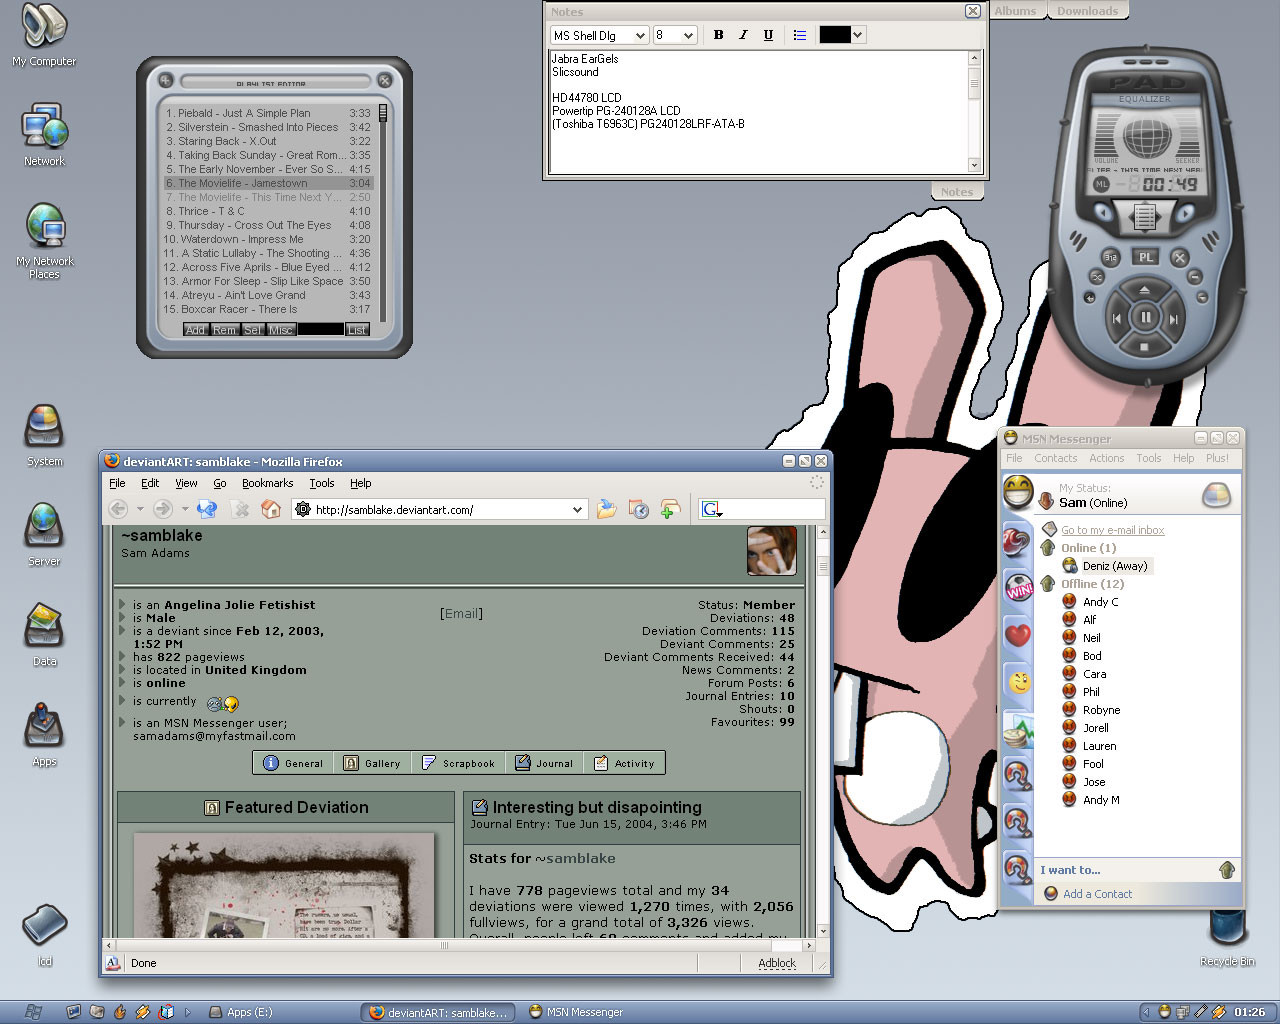The width and height of the screenshot is (1280, 1024).
Task: Click the Email link on samblake profile
Action: (x=461, y=614)
